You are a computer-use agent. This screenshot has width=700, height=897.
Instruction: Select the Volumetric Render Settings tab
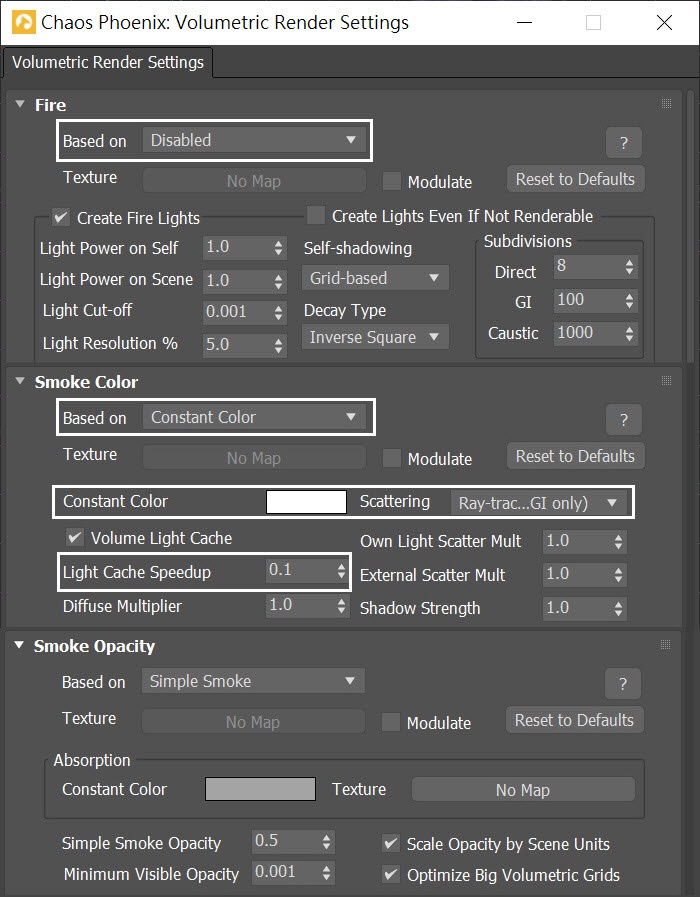(108, 62)
